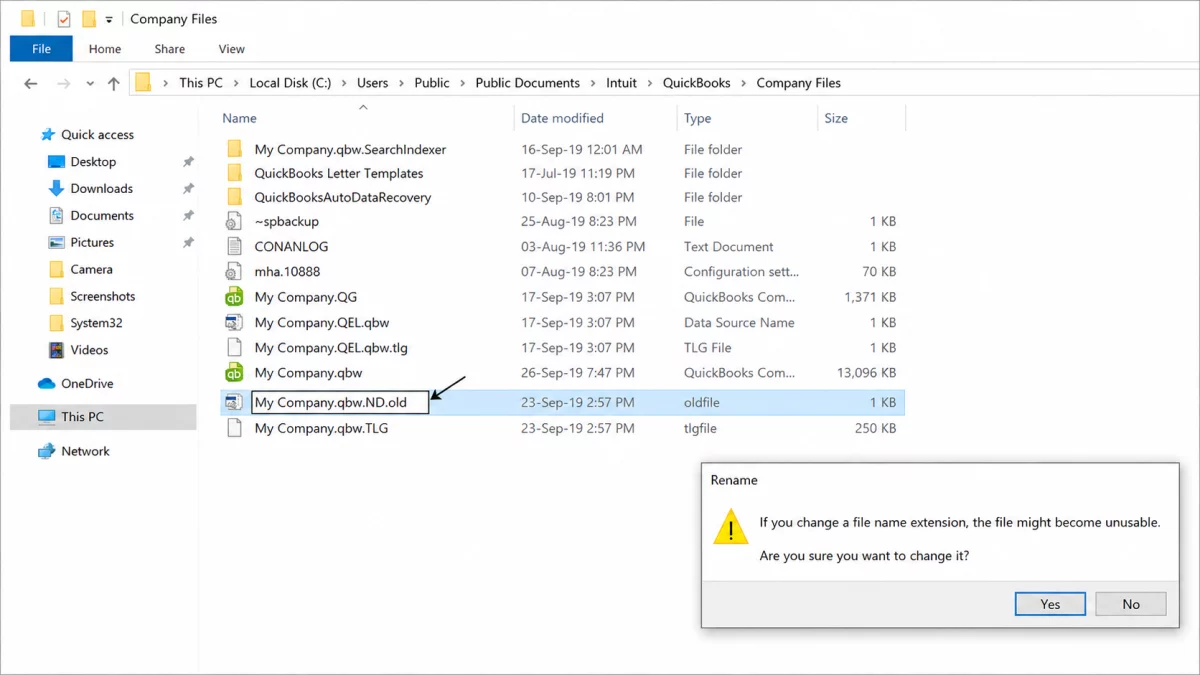Open Camera folder in the sidebar
The image size is (1200, 675).
coord(91,269)
